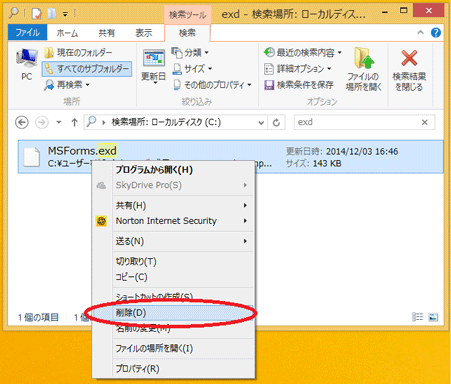
Task: Expand the address bar history dropdown
Action: pyautogui.click(x=261, y=123)
